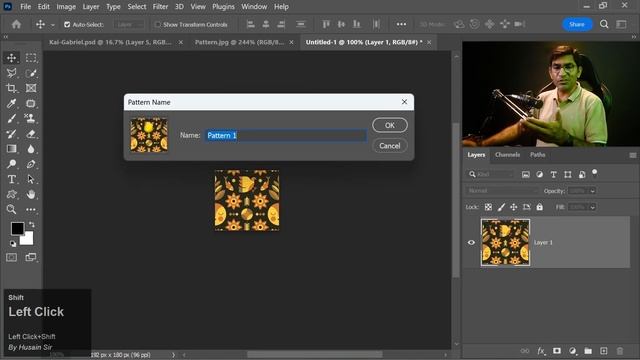Select the Path Selection tool

point(31,179)
